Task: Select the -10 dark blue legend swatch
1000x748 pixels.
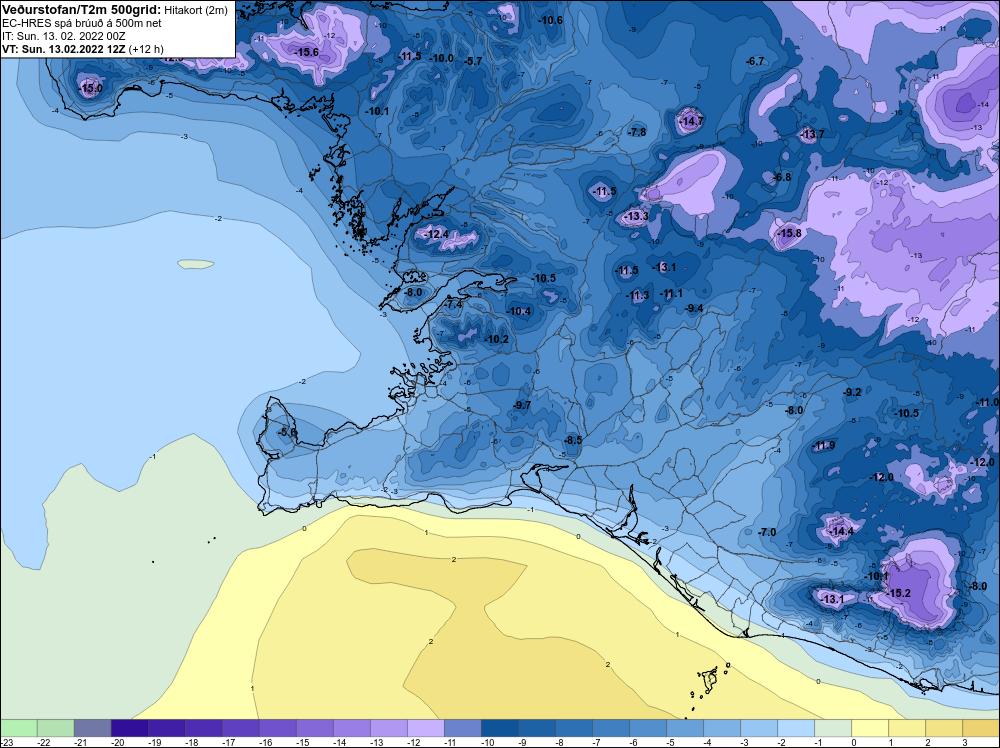Action: [x=500, y=728]
